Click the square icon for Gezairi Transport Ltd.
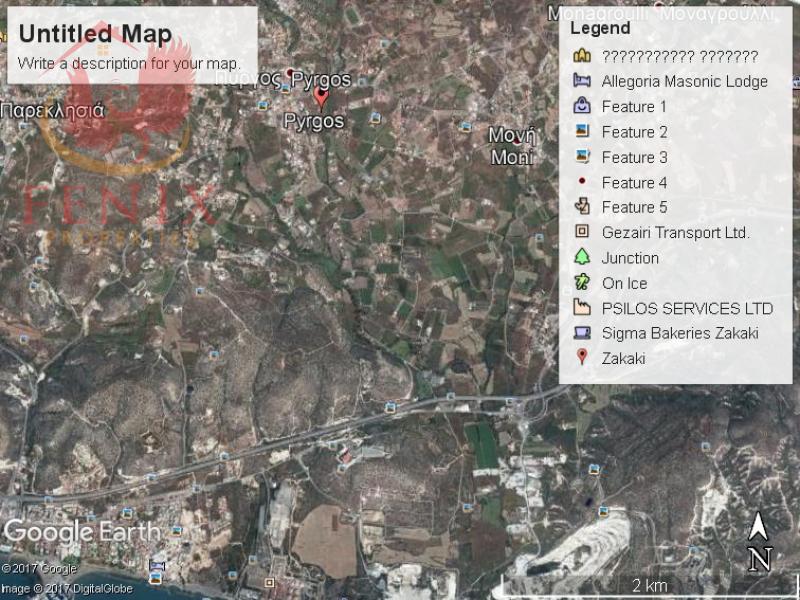The width and height of the screenshot is (800, 600). [582, 232]
